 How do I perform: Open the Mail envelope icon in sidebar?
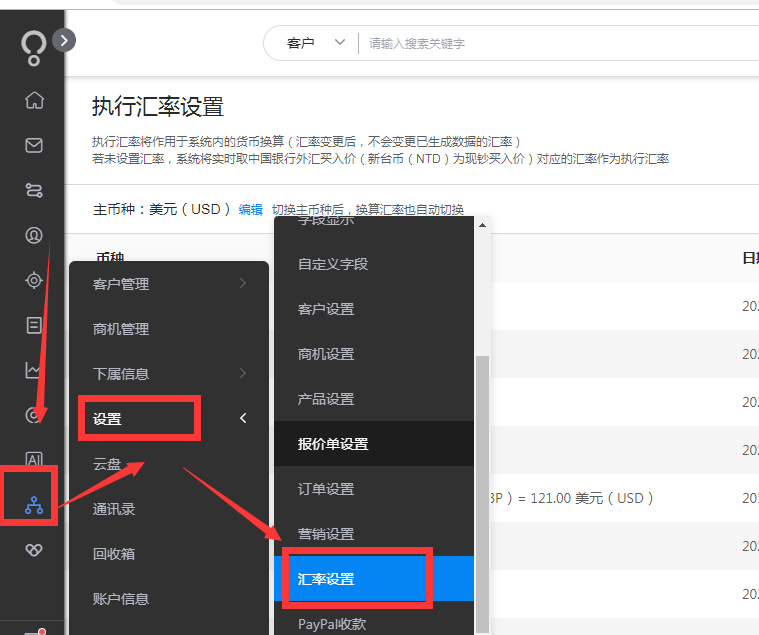coord(34,145)
